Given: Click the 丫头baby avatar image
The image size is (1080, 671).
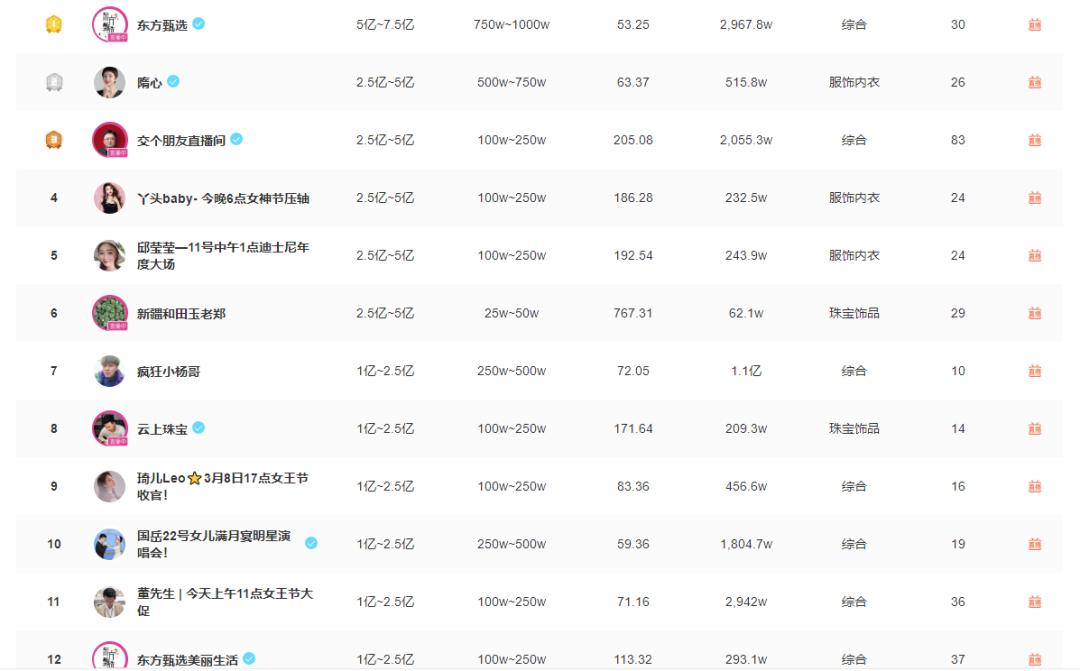Looking at the screenshot, I should 110,197.
